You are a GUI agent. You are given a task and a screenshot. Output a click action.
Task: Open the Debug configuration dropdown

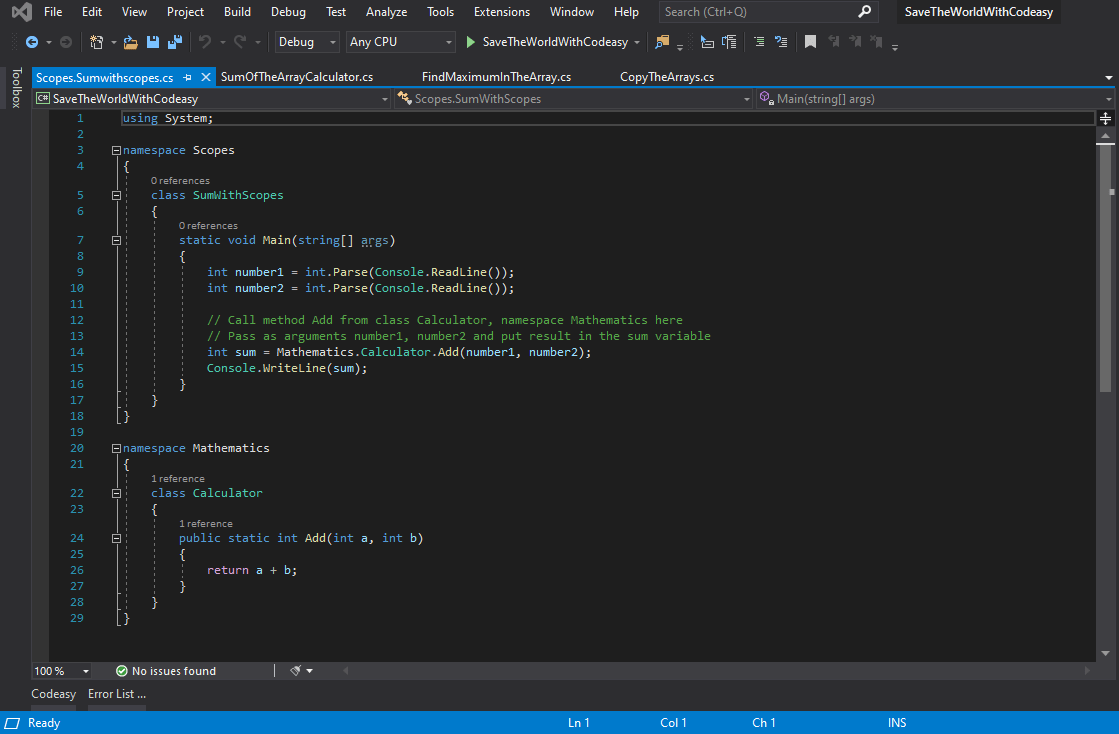pyautogui.click(x=307, y=42)
